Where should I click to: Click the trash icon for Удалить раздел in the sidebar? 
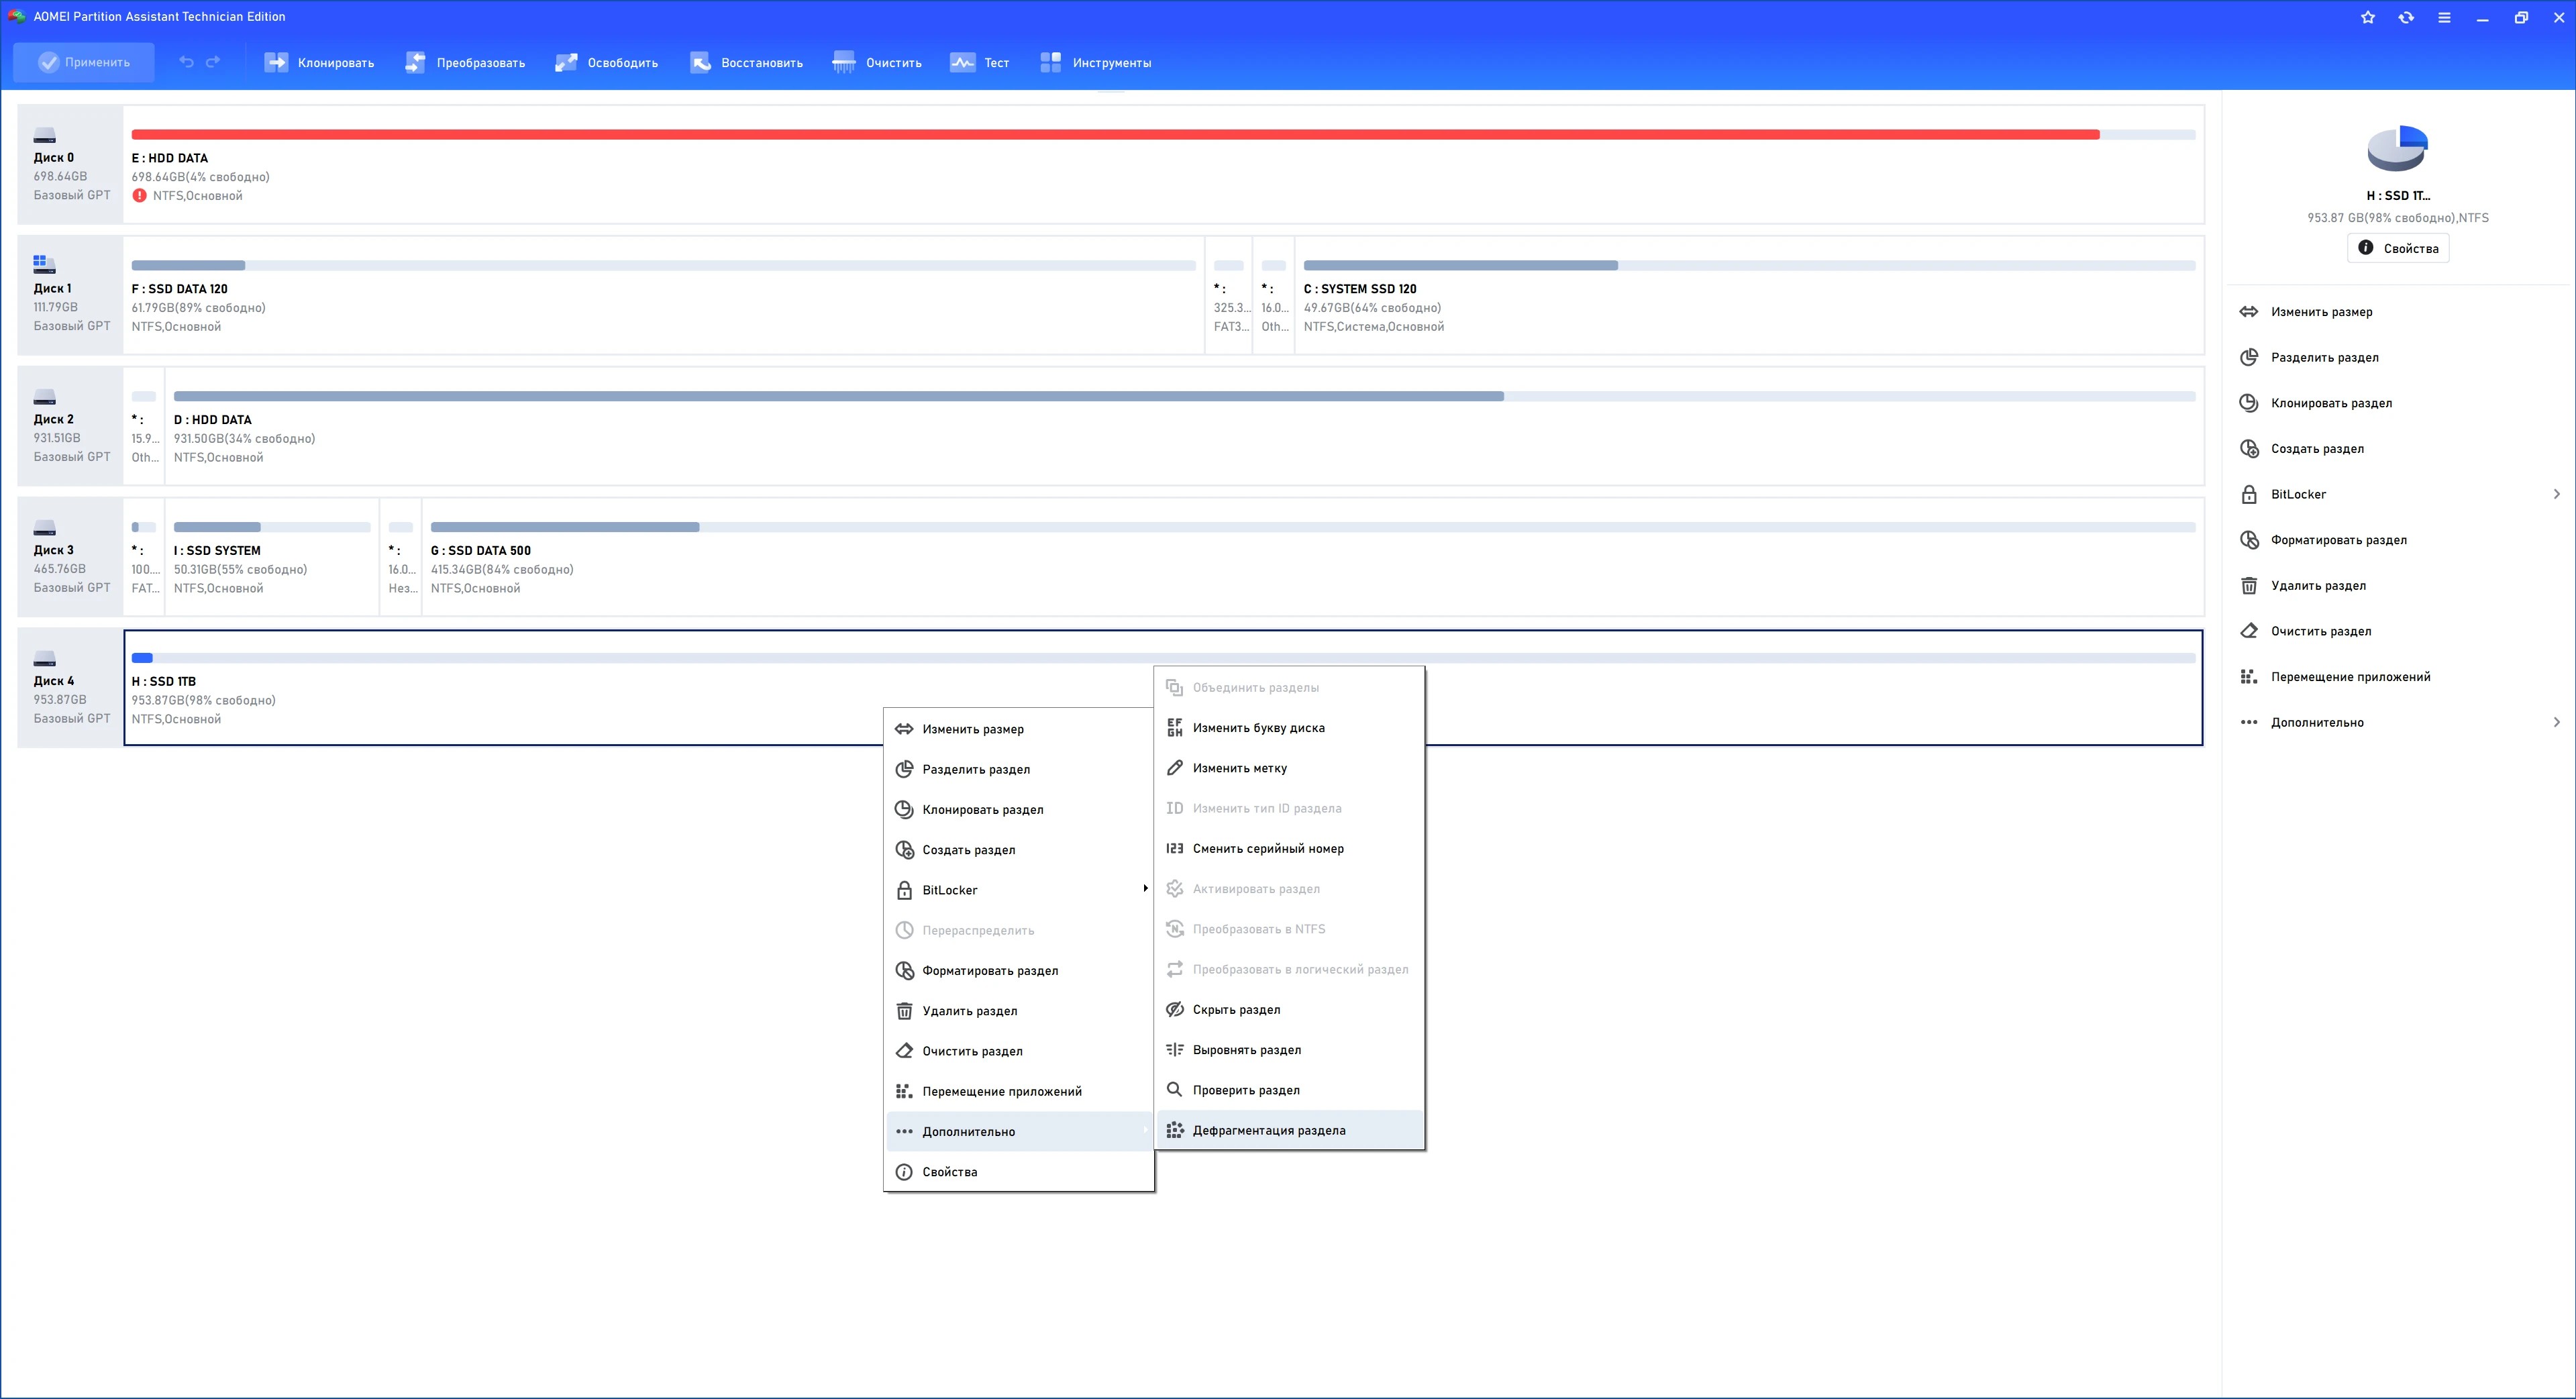tap(2249, 586)
